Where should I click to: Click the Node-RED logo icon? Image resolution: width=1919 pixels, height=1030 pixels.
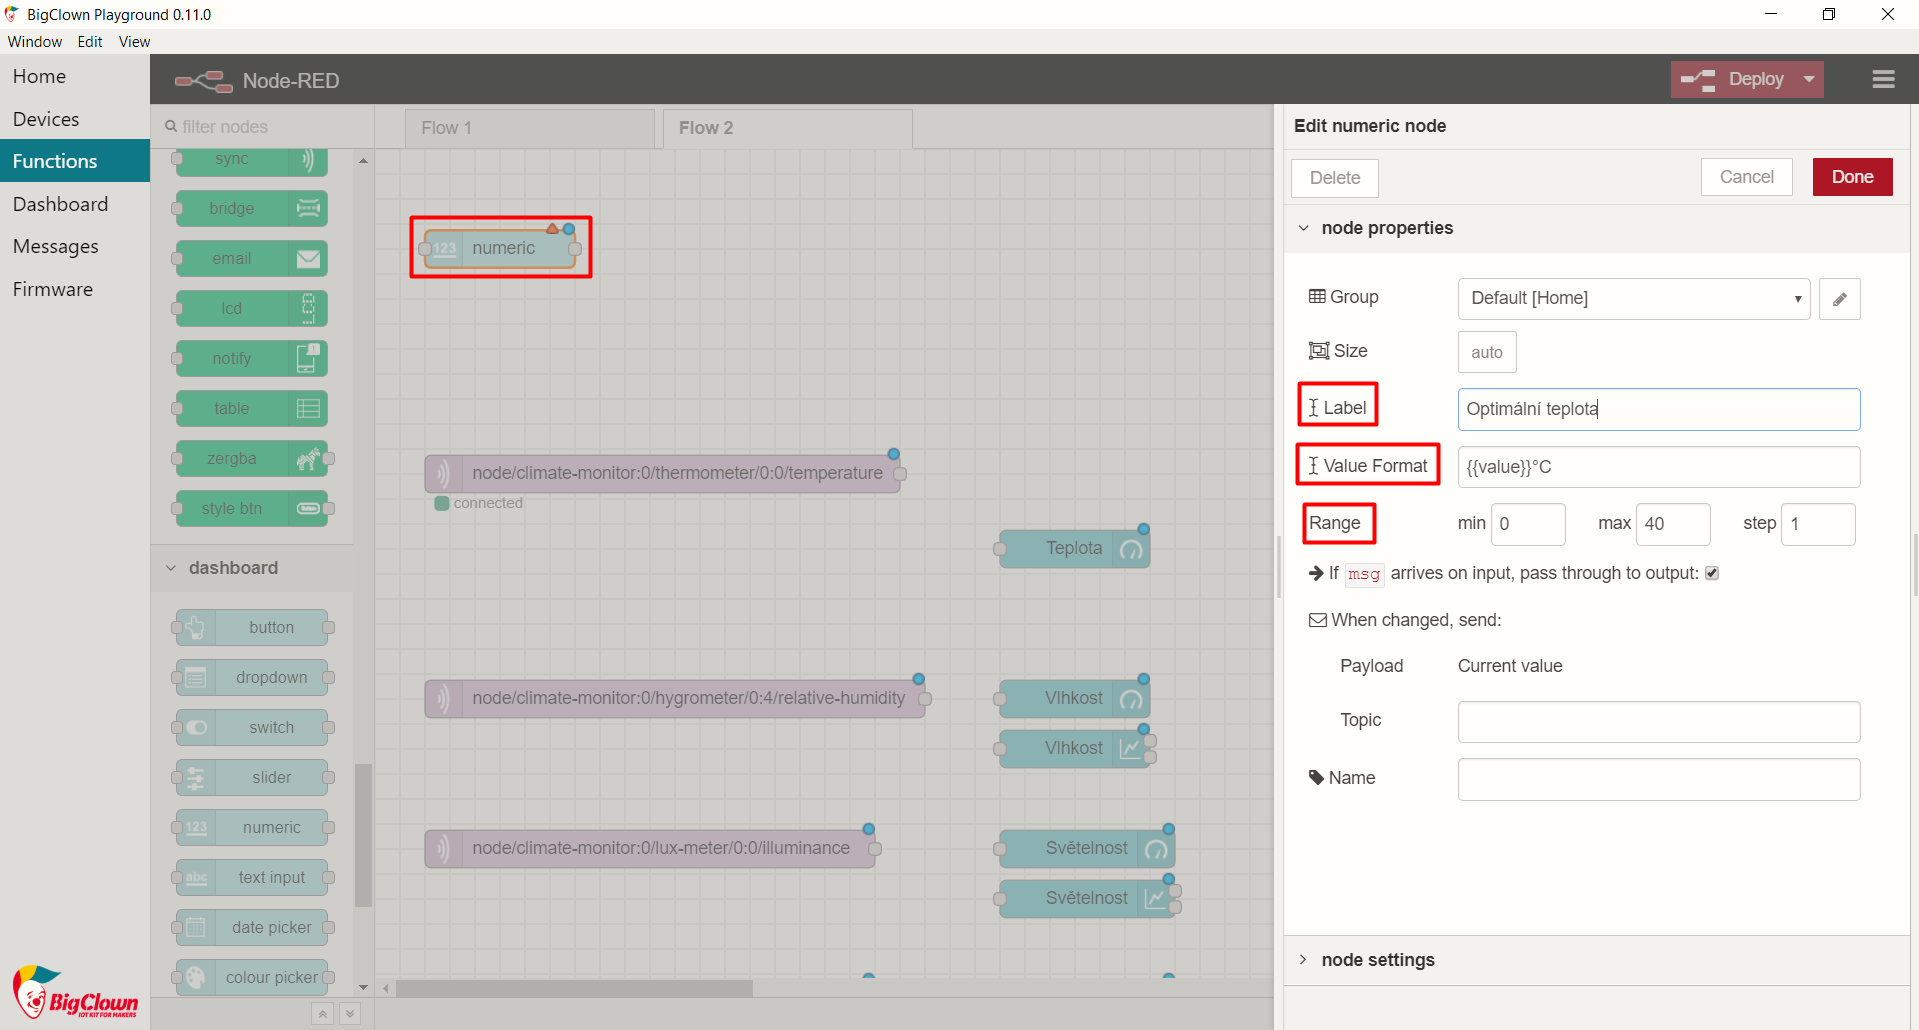204,81
